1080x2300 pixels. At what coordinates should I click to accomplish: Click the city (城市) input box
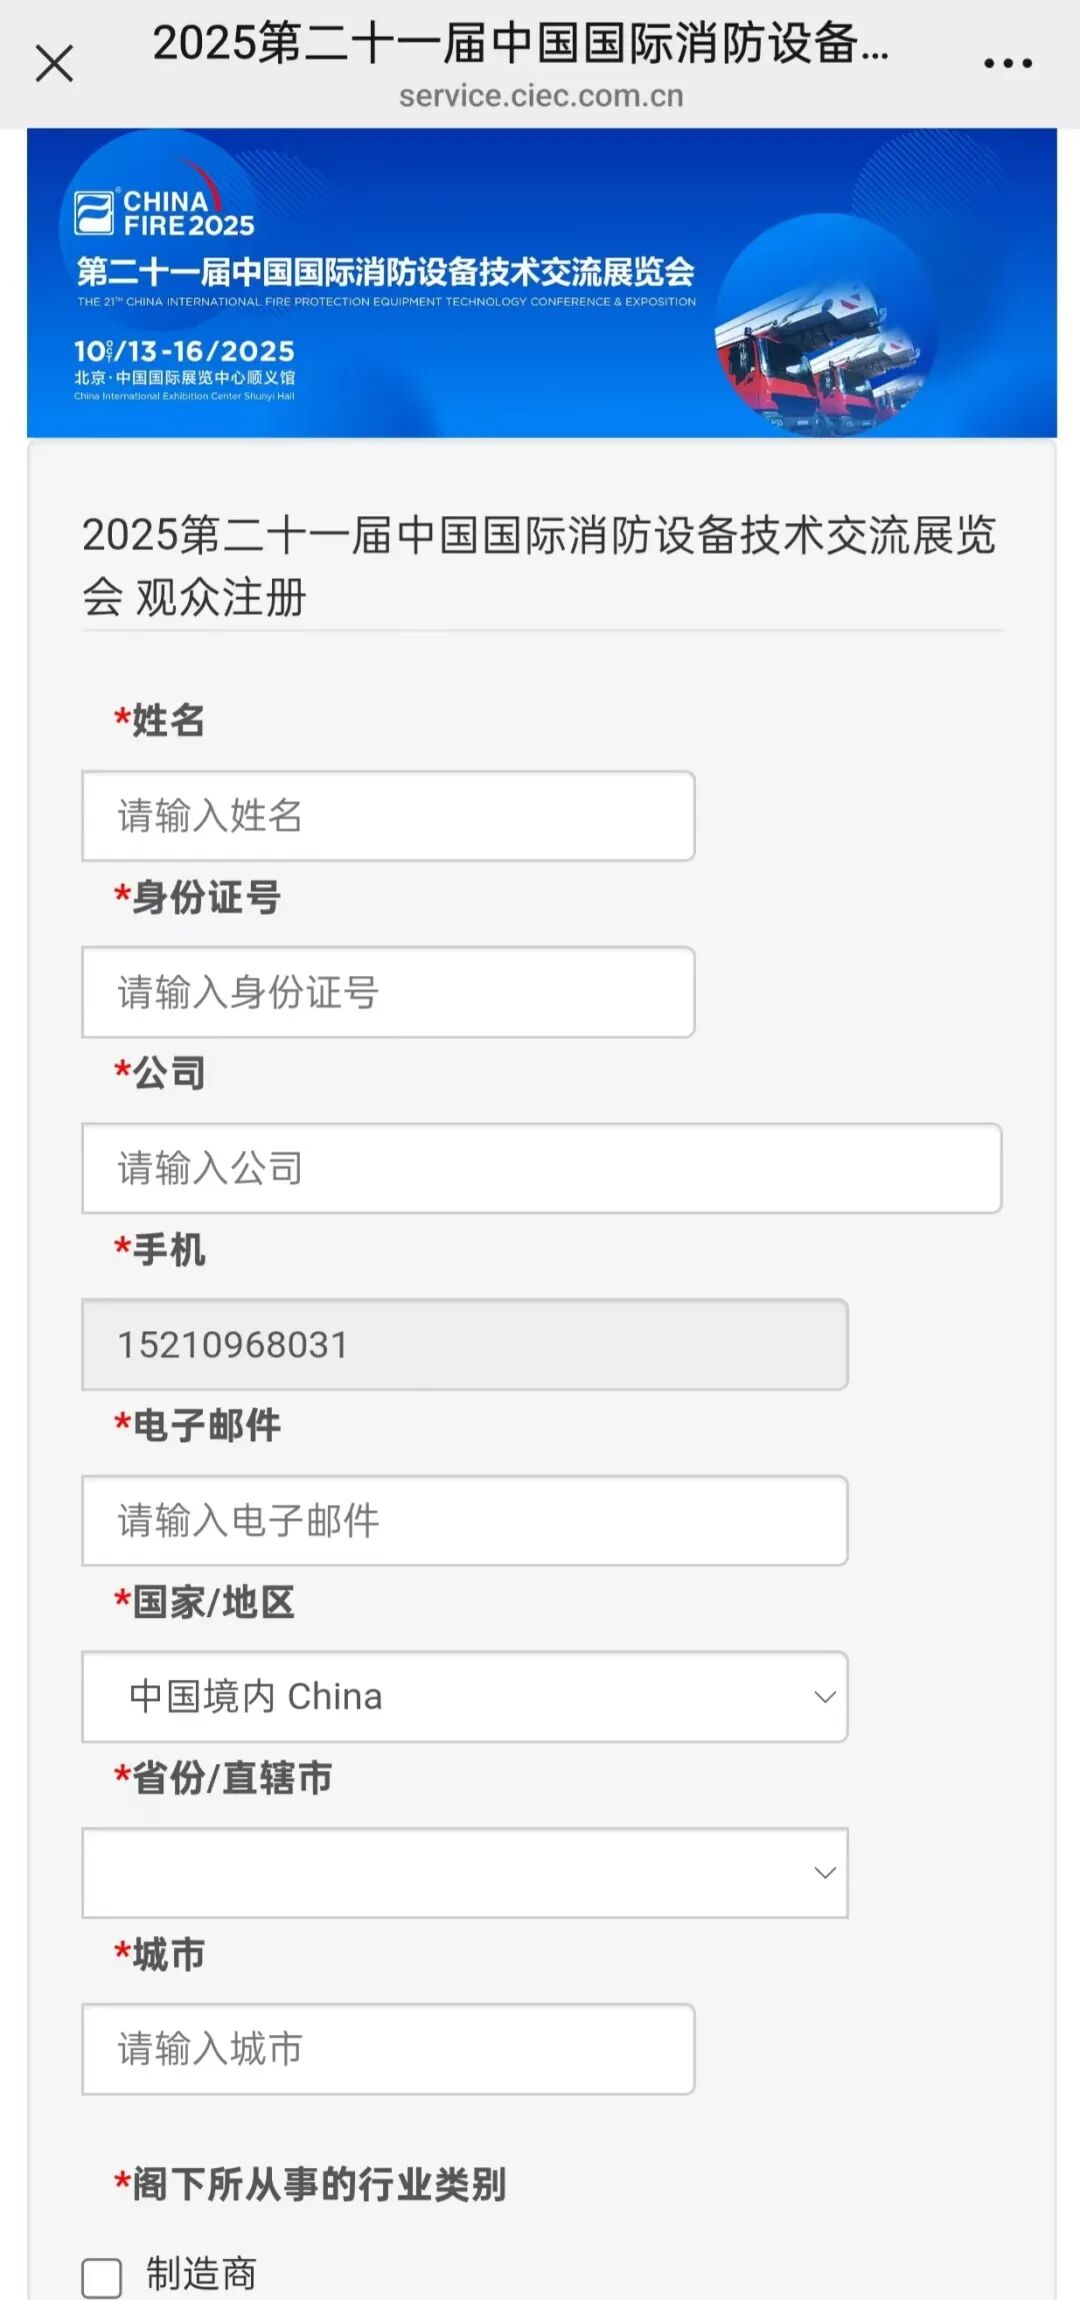[388, 2048]
